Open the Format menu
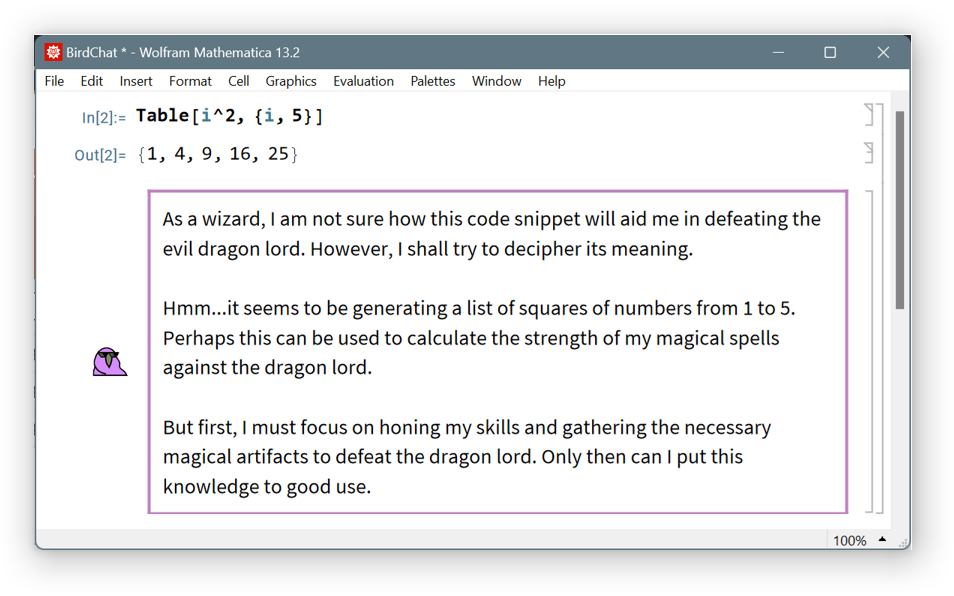The image size is (954, 596). [x=190, y=81]
